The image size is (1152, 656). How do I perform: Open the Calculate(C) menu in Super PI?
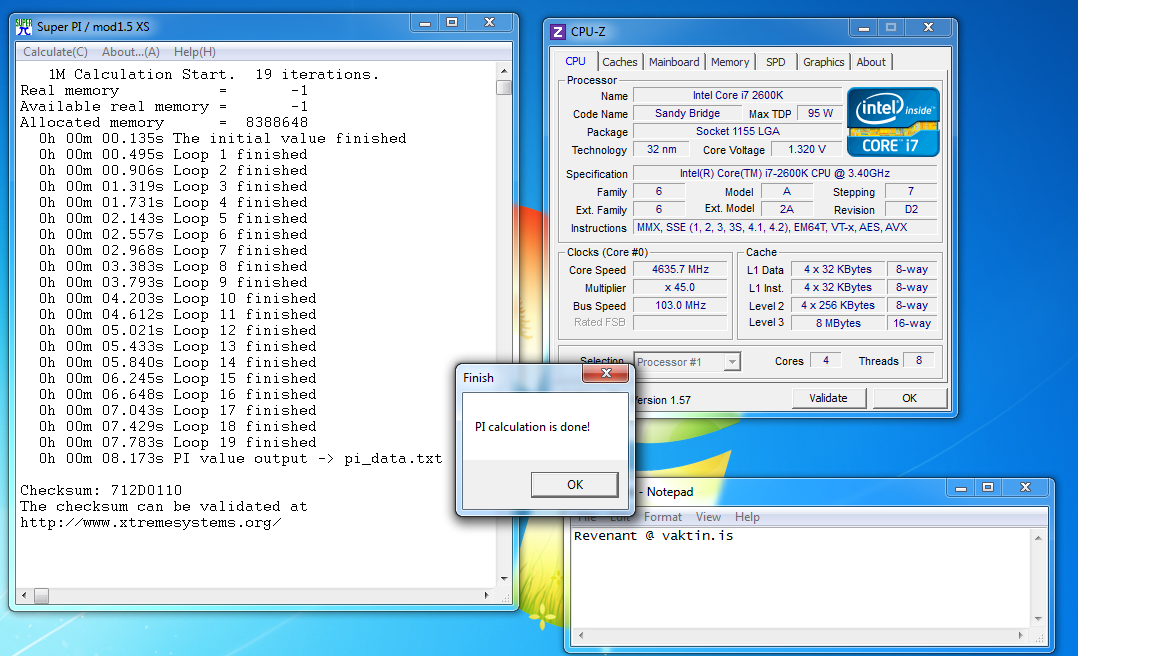pos(55,52)
